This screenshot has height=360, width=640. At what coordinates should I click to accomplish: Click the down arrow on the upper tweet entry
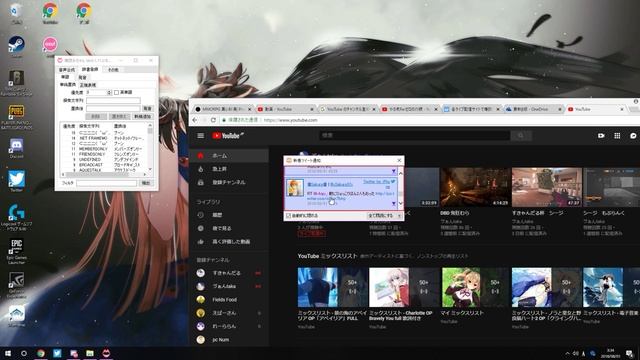(x=393, y=171)
